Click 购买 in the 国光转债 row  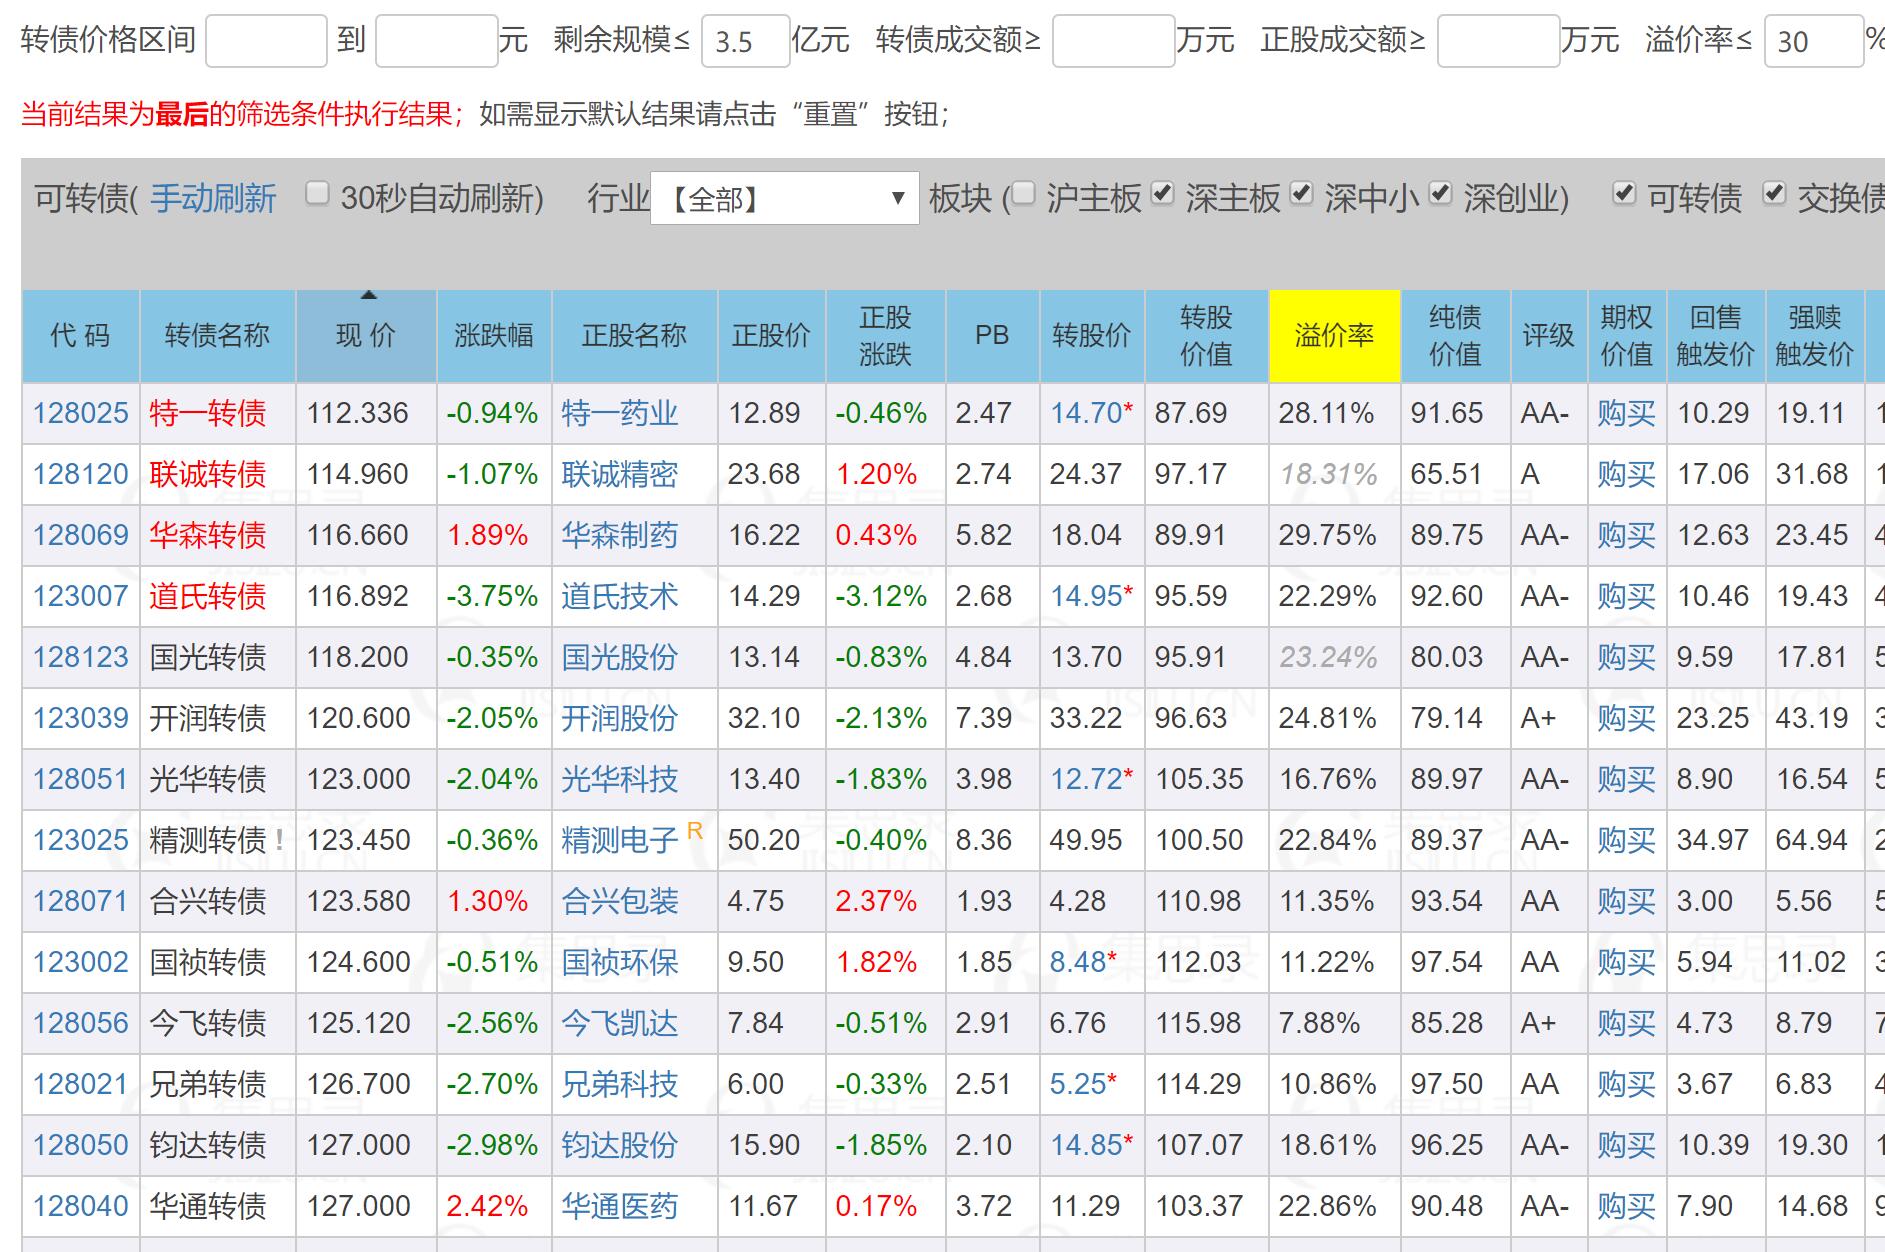[x=1627, y=657]
